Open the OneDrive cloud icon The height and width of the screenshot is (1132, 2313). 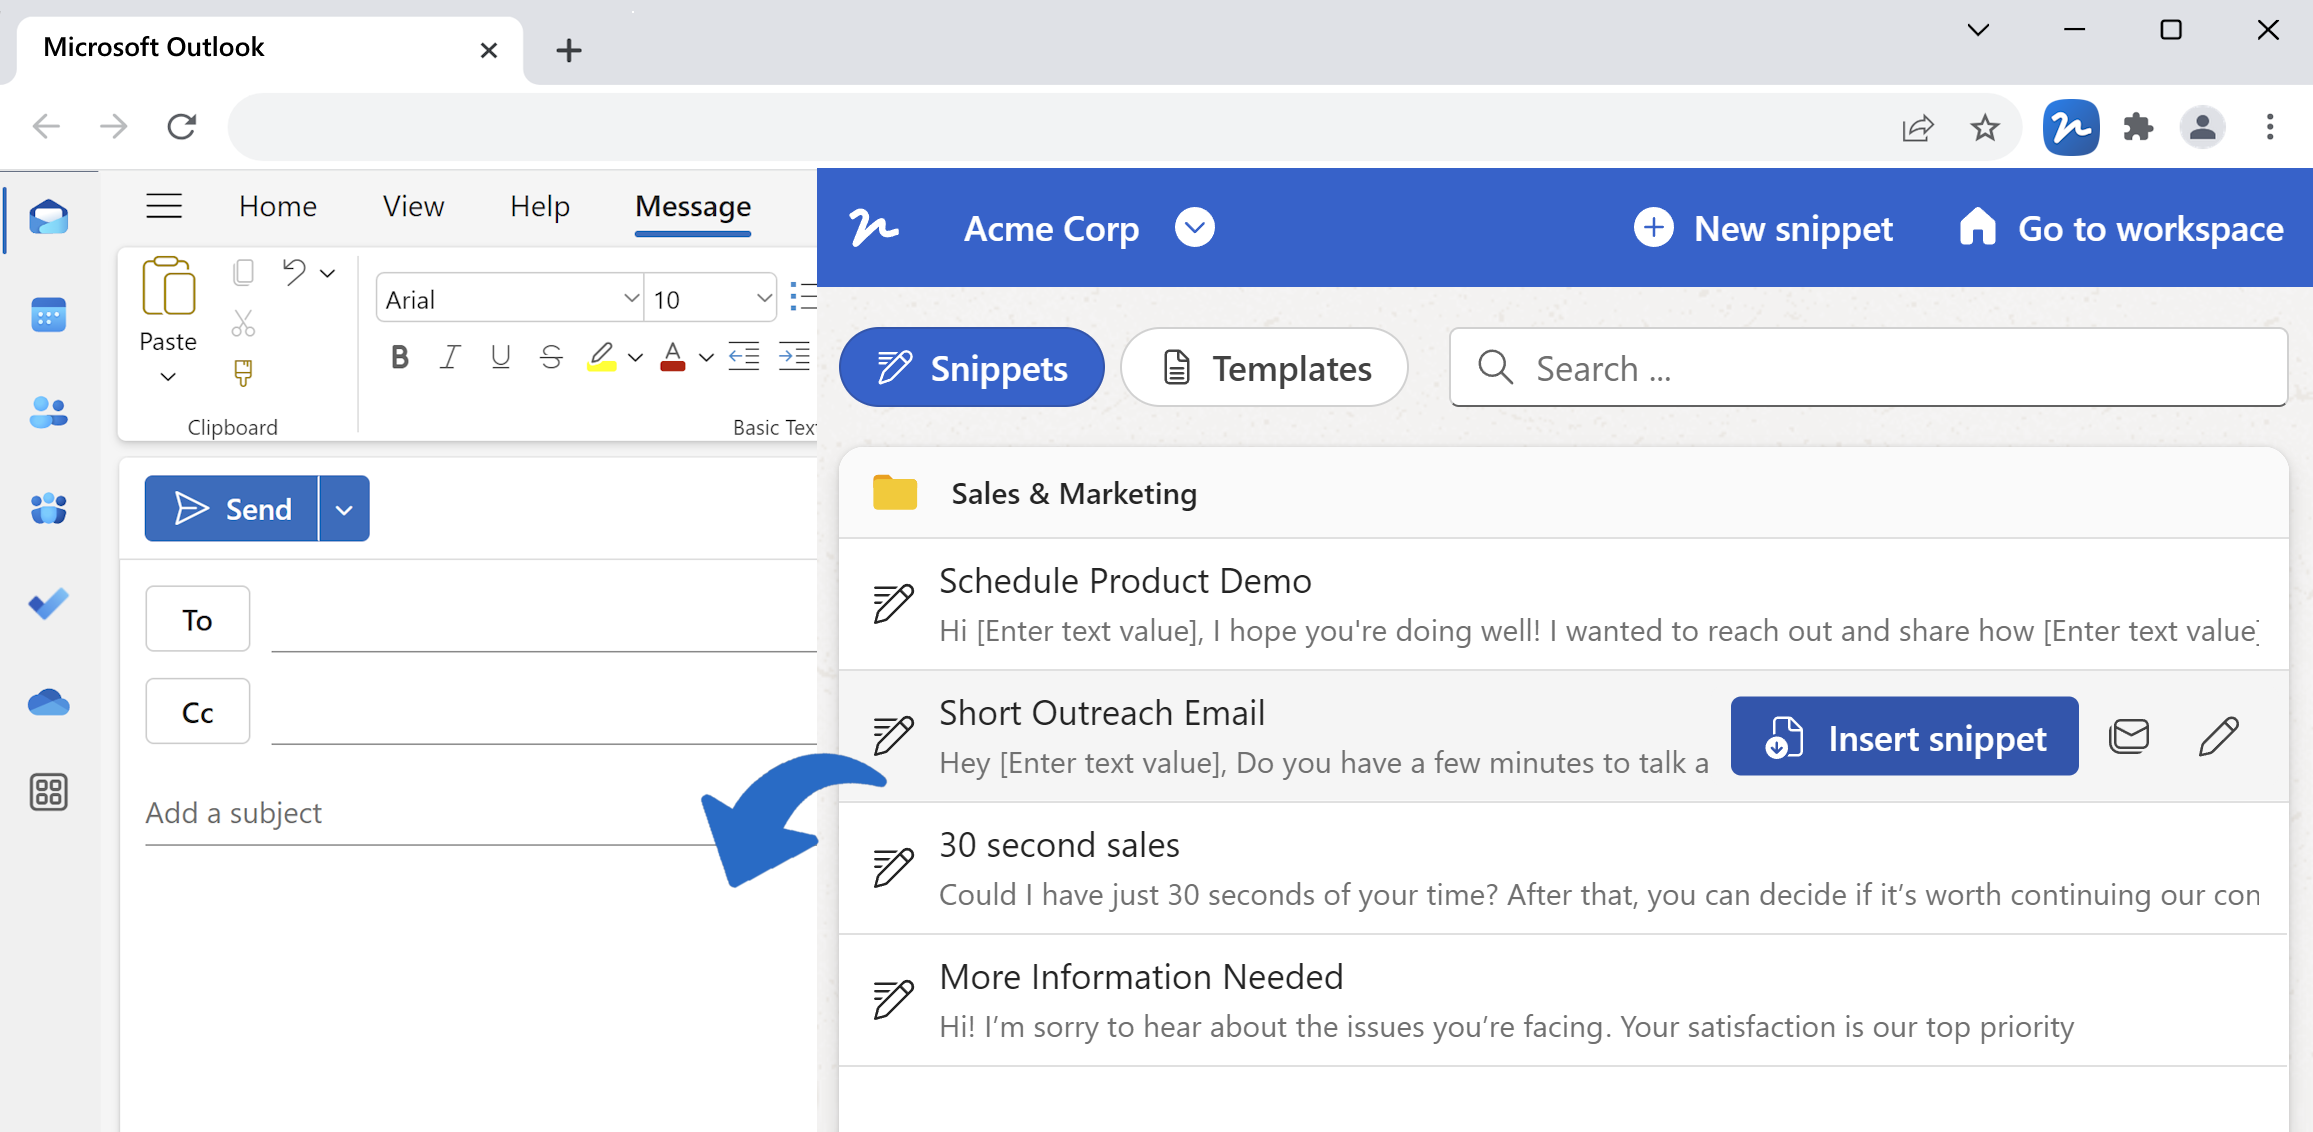48,702
